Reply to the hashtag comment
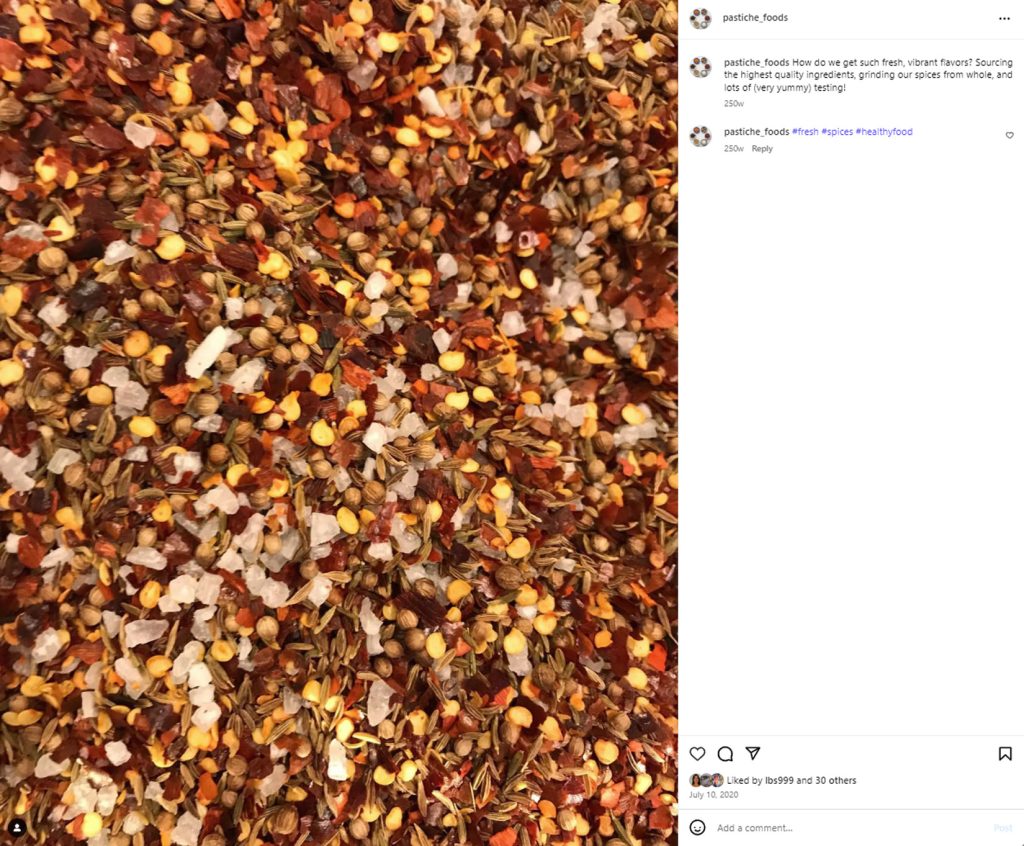This screenshot has height=846, width=1024. point(761,148)
